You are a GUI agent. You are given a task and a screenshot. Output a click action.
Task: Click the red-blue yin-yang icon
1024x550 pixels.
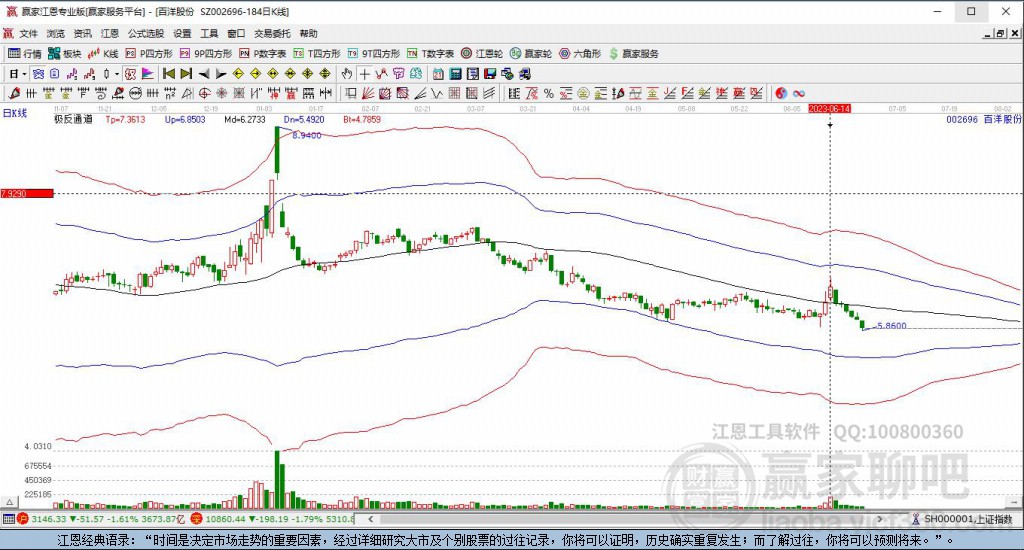coord(781,93)
